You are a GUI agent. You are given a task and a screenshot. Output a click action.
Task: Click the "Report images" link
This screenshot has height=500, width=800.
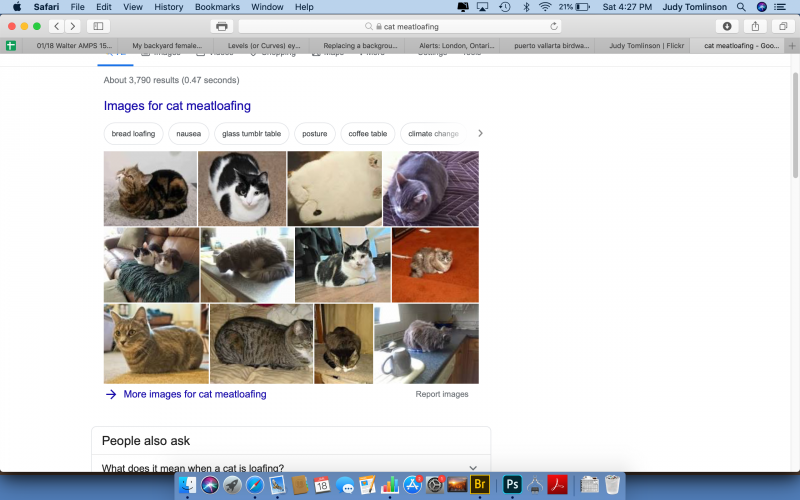[442, 394]
